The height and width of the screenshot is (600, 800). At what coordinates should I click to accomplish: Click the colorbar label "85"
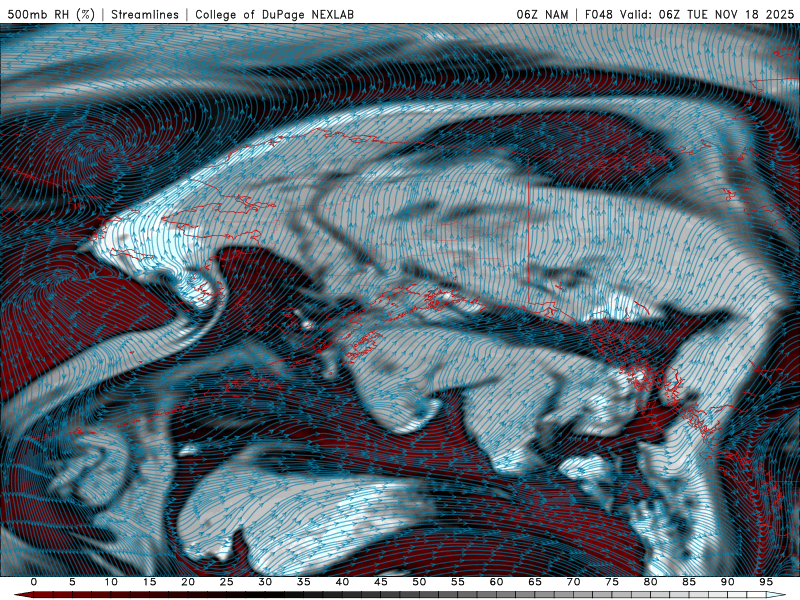point(689,582)
